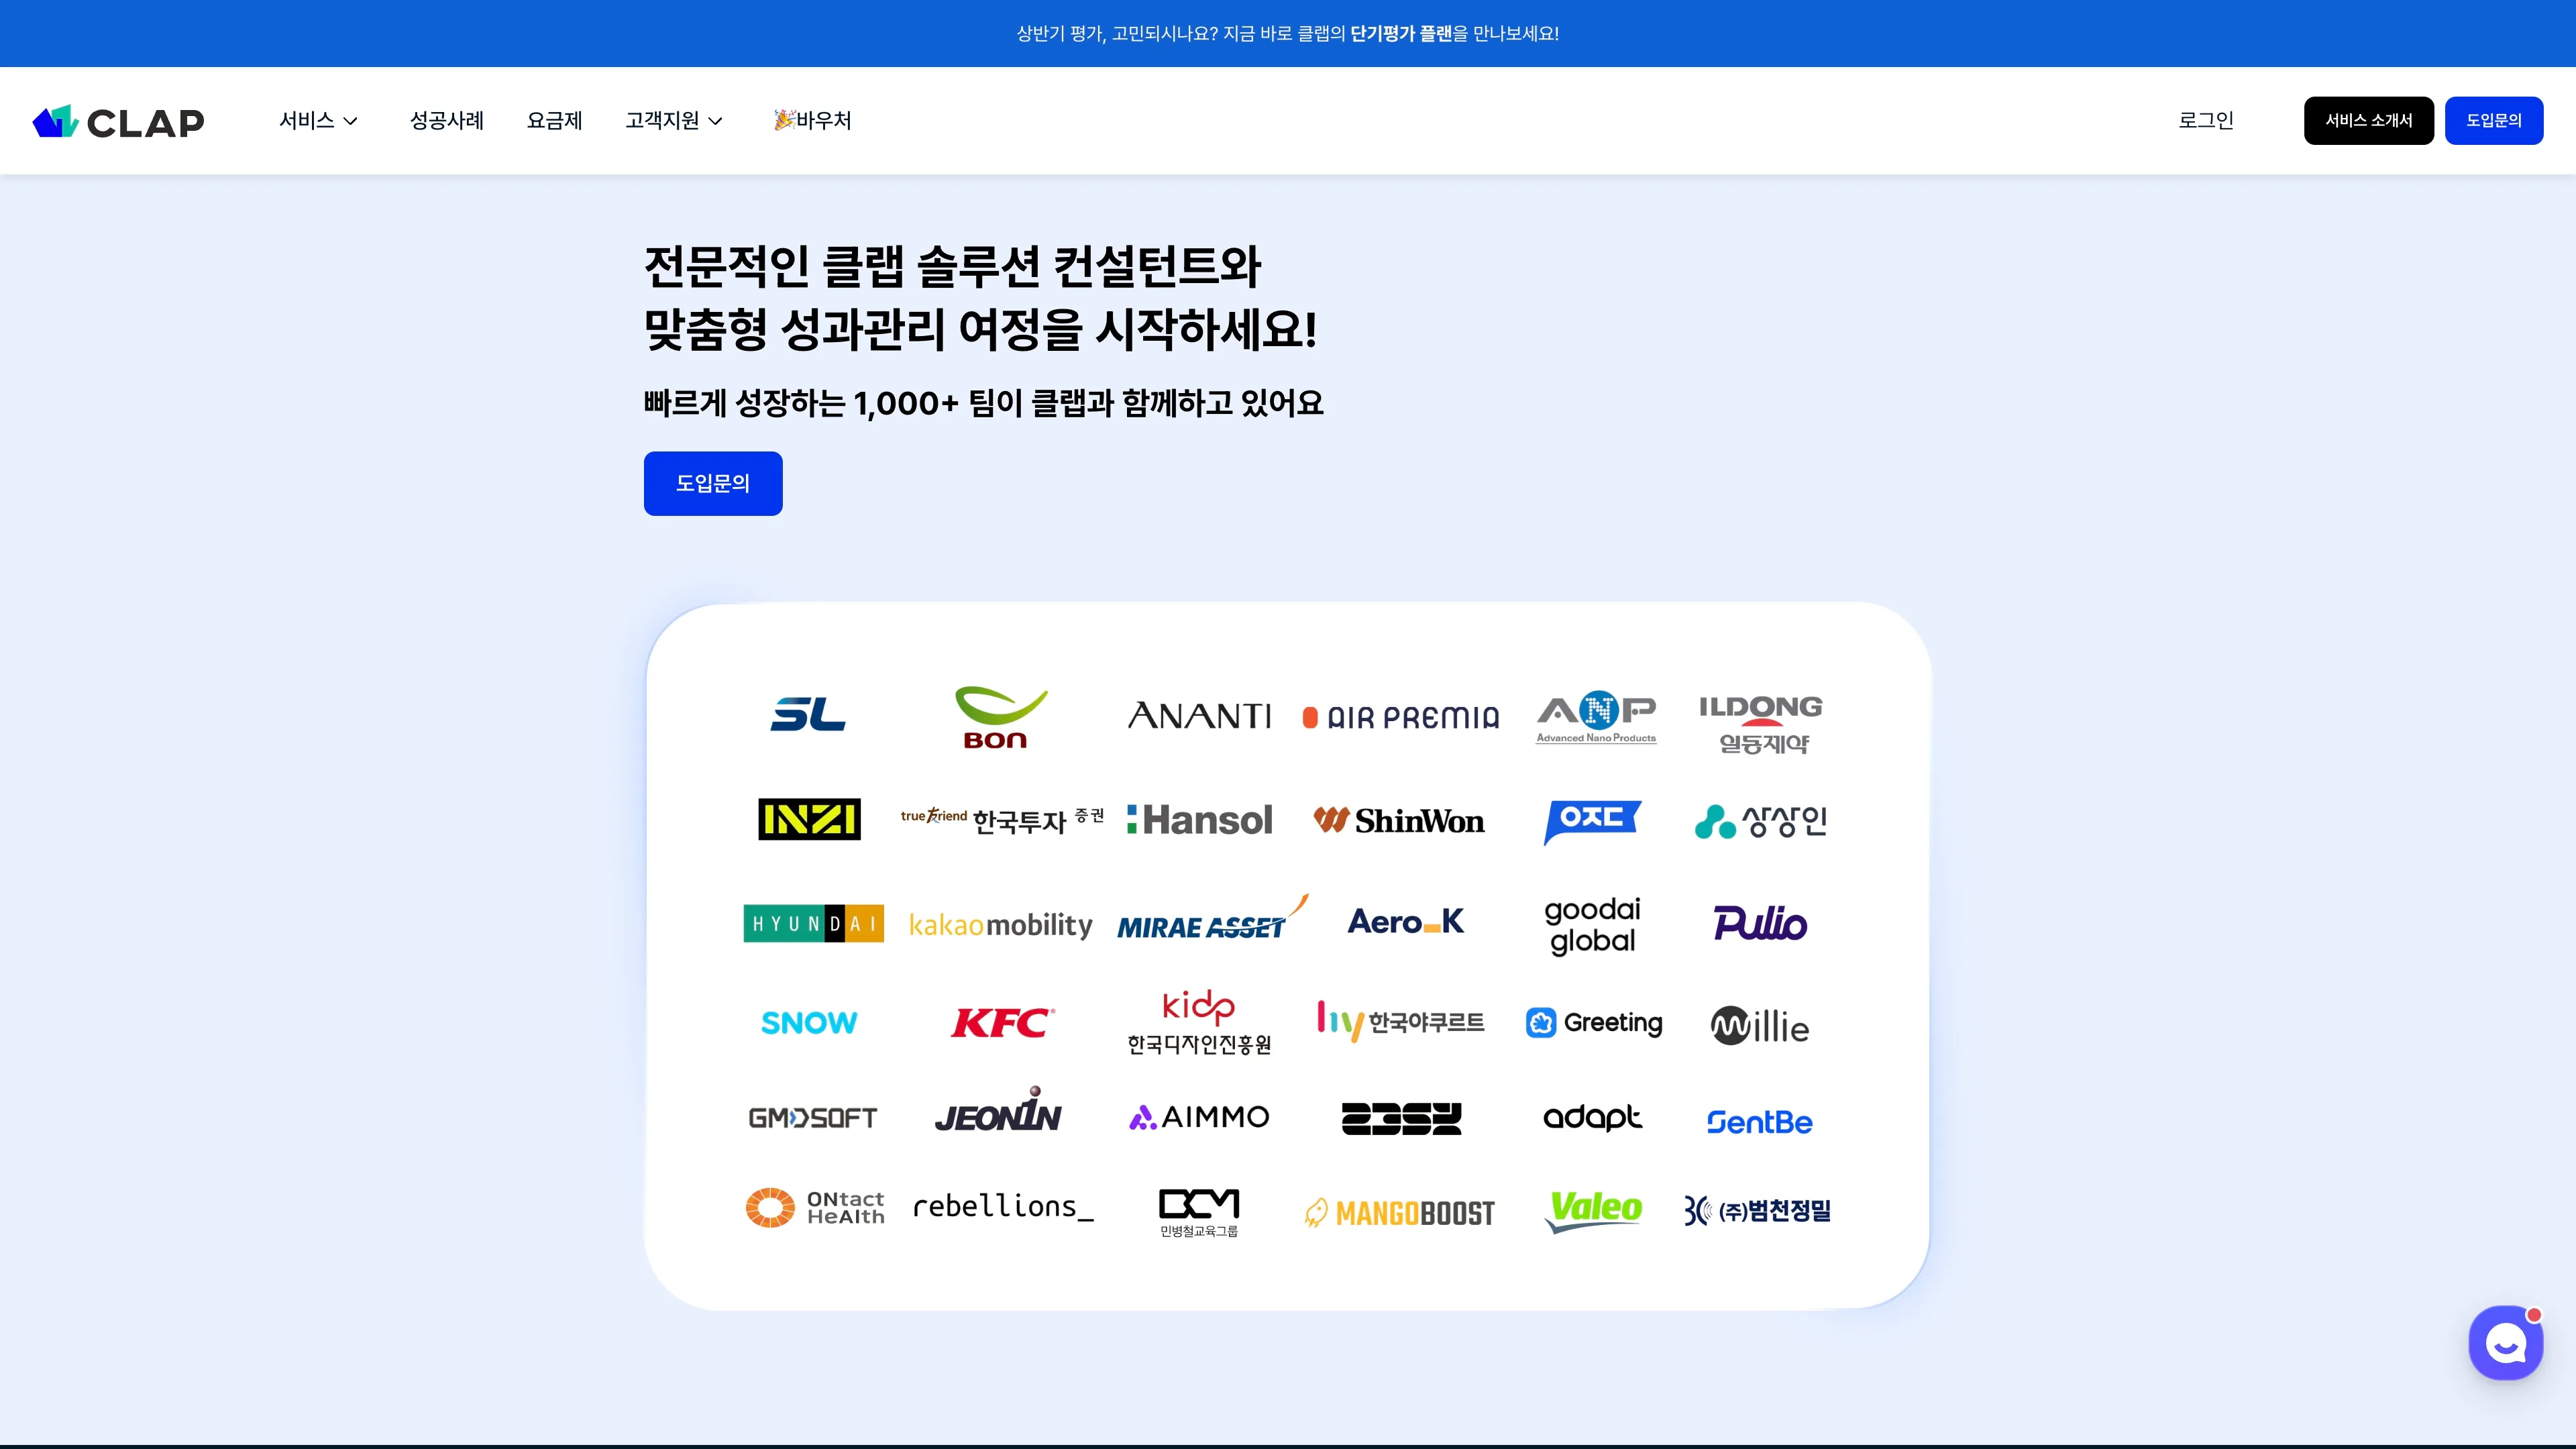Click the INZI logo
The height and width of the screenshot is (1449, 2576).
tap(809, 820)
